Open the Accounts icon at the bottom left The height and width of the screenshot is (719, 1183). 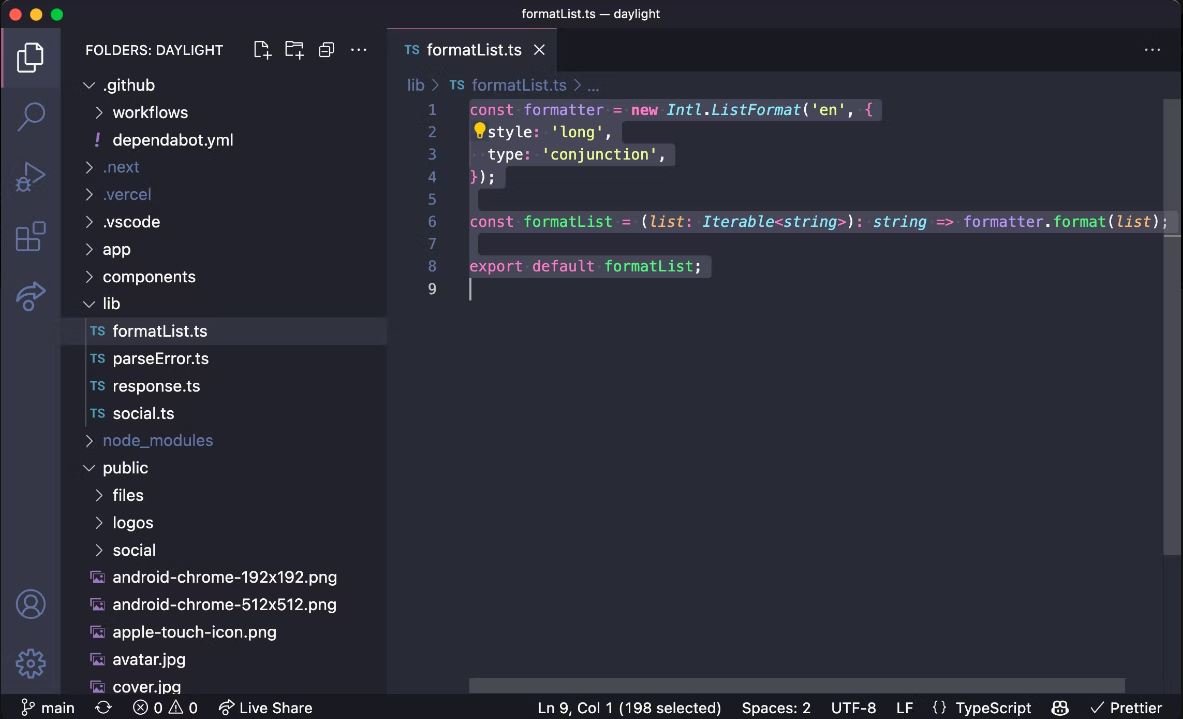coord(30,604)
